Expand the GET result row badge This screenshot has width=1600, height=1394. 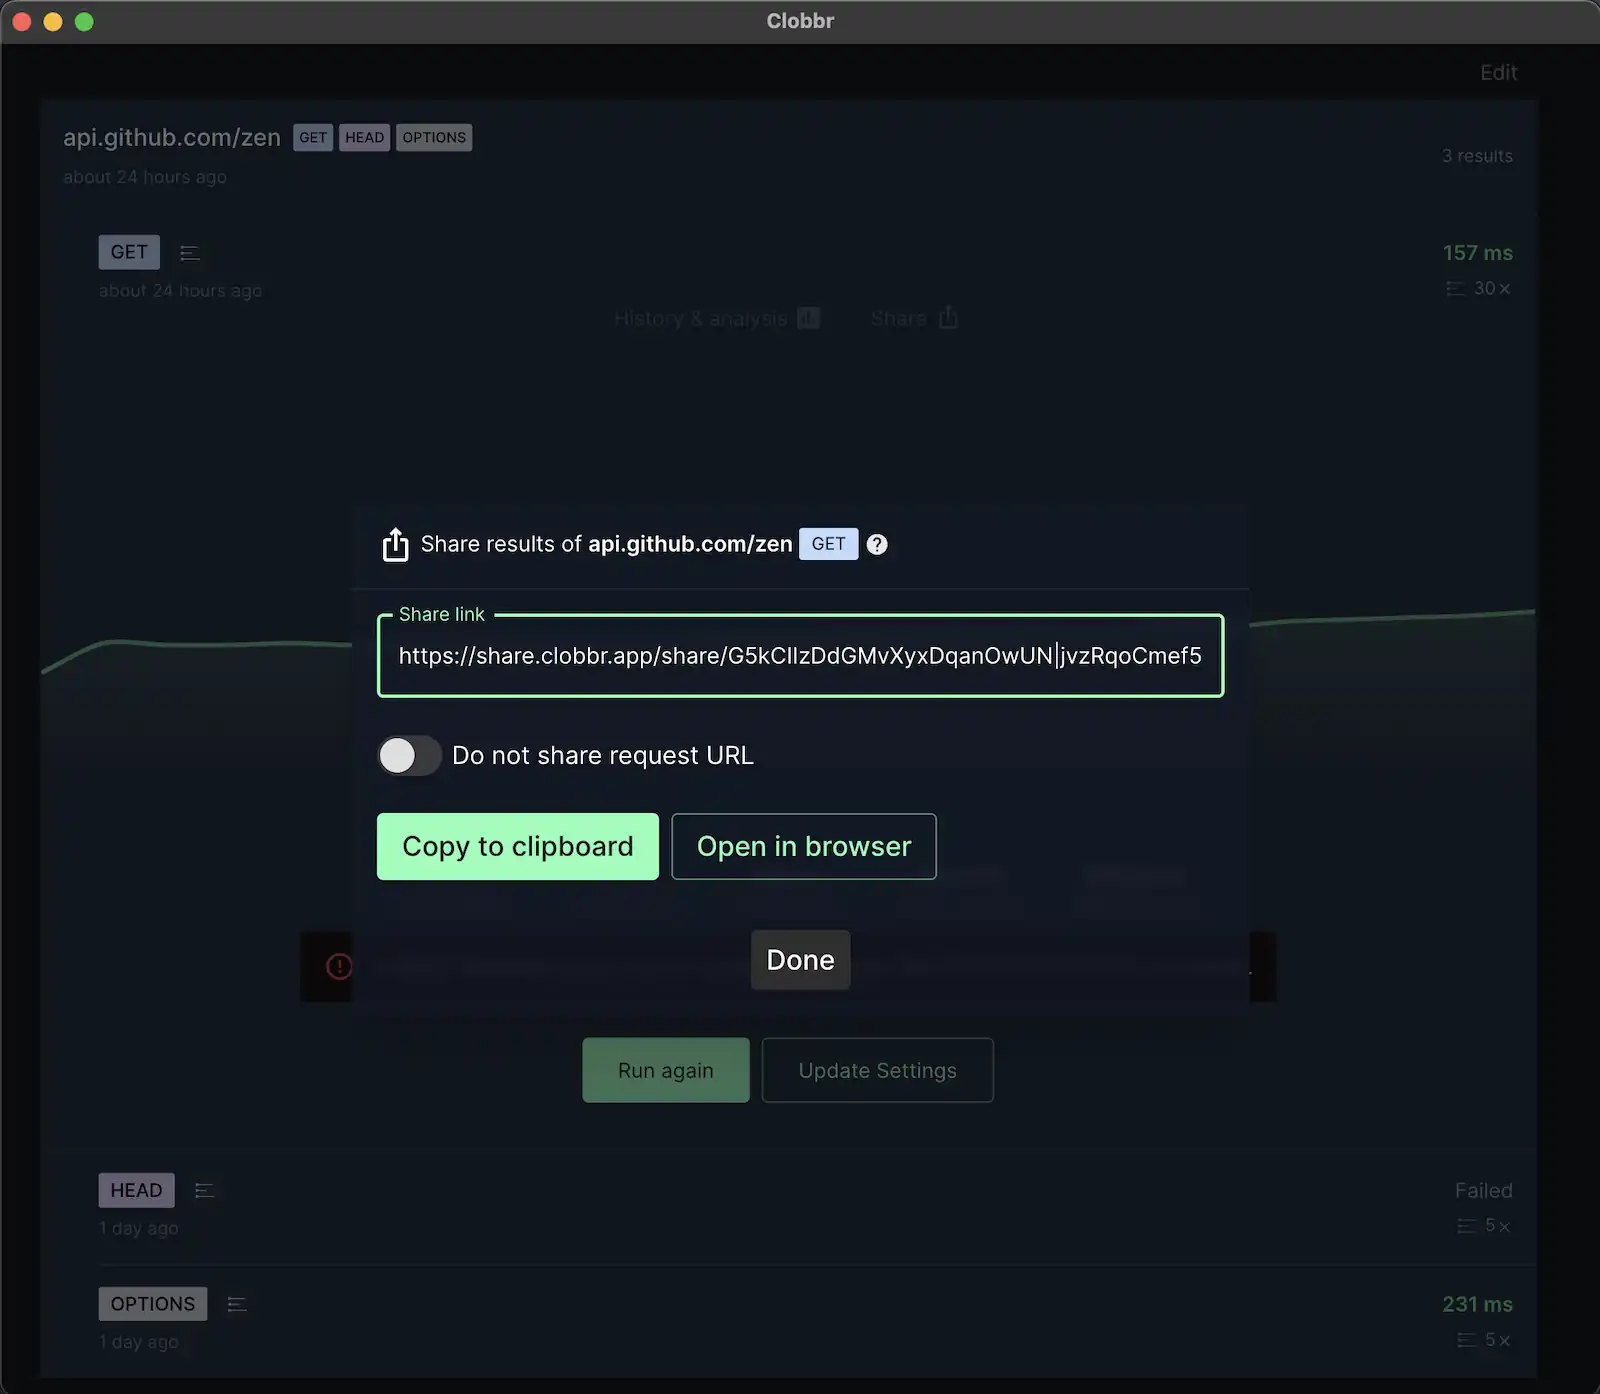tap(129, 252)
